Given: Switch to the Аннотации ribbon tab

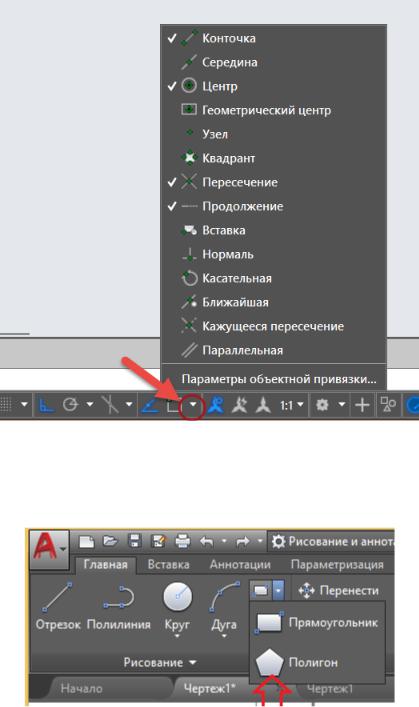Looking at the screenshot, I should click(x=240, y=565).
